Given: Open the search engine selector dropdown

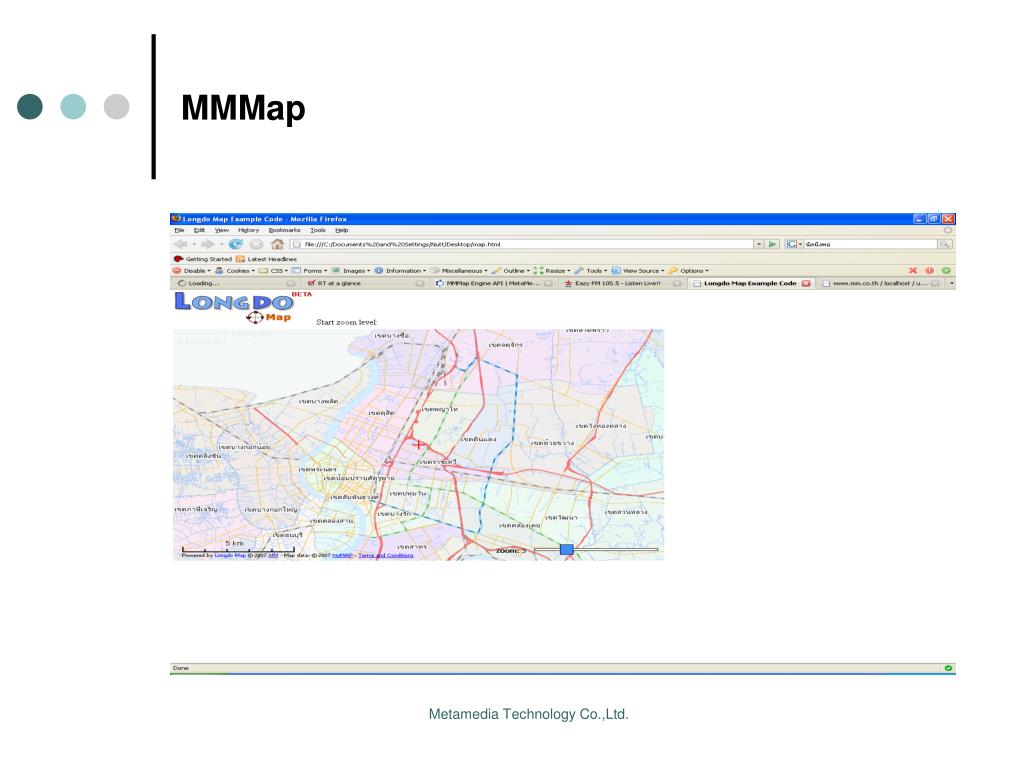Looking at the screenshot, I should [x=793, y=244].
